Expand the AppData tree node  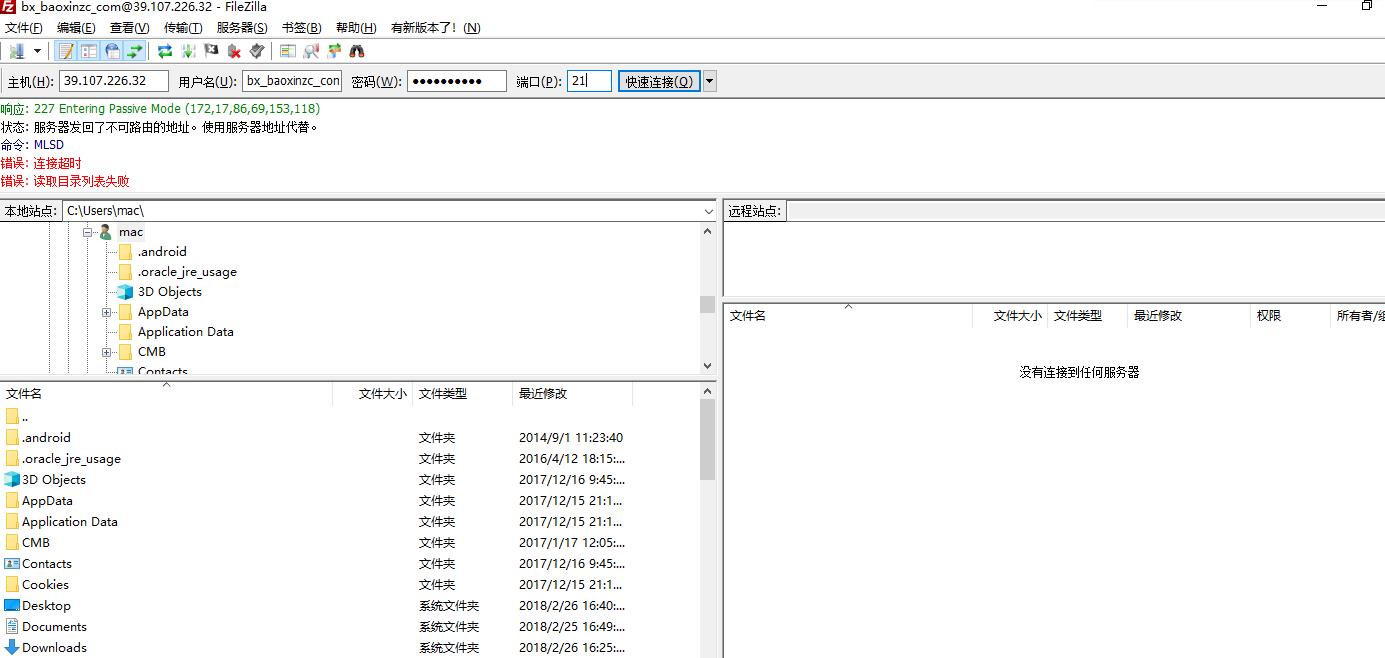106,312
